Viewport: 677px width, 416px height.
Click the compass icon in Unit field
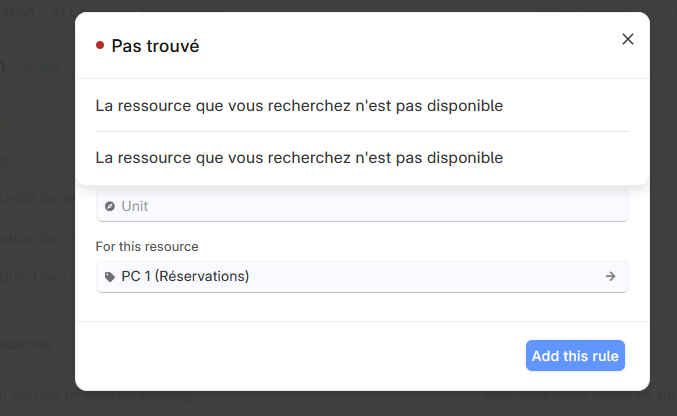(110, 206)
